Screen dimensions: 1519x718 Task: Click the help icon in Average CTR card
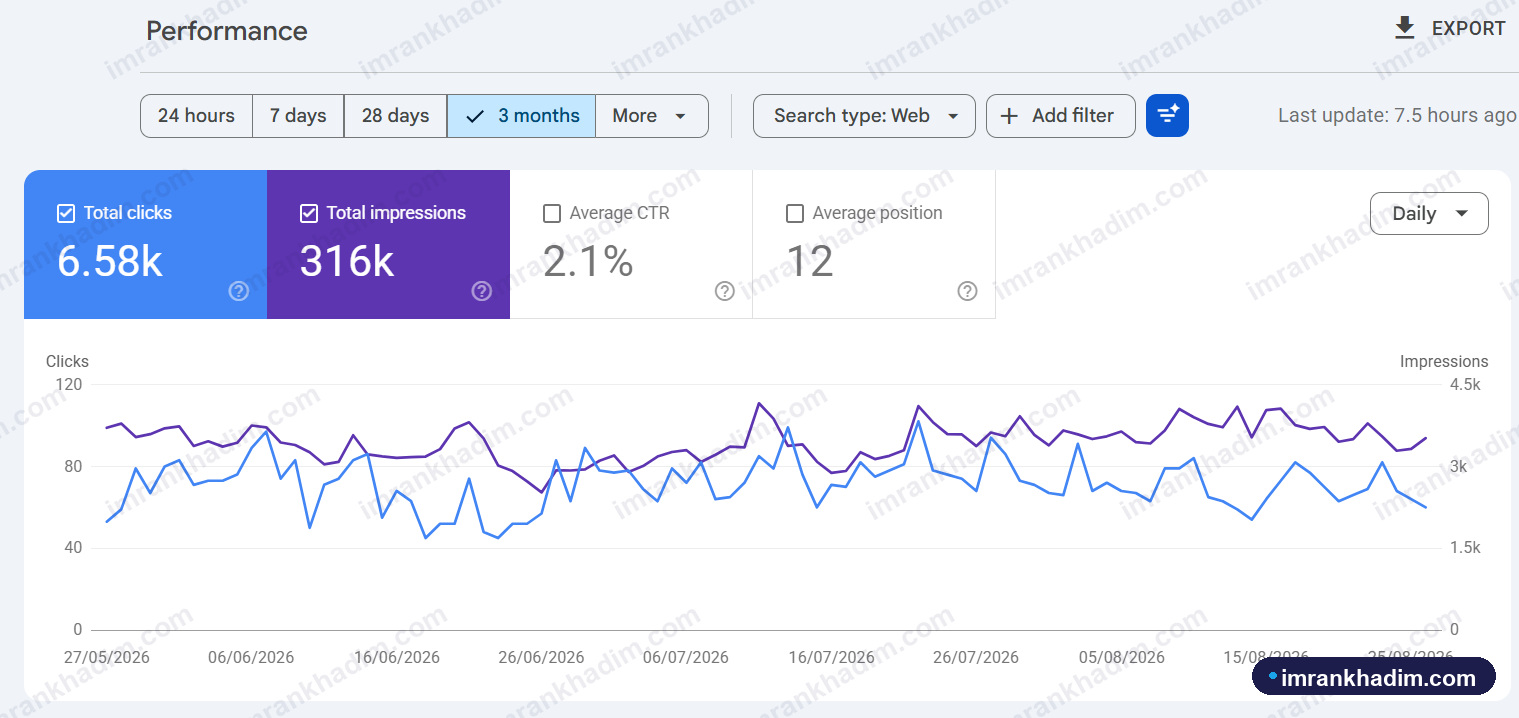point(725,291)
